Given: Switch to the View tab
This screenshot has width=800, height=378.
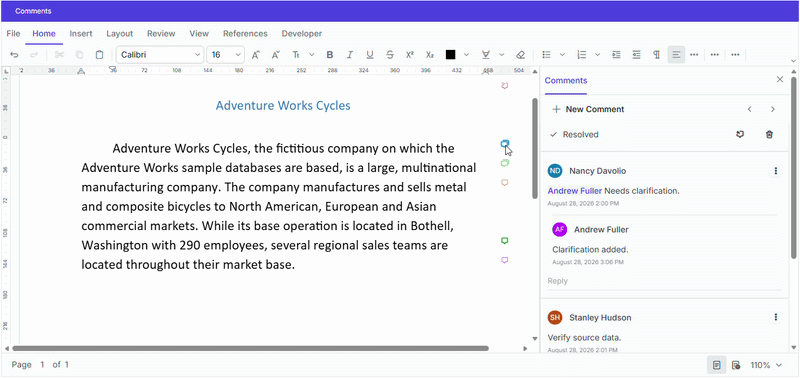Looking at the screenshot, I should coord(199,34).
